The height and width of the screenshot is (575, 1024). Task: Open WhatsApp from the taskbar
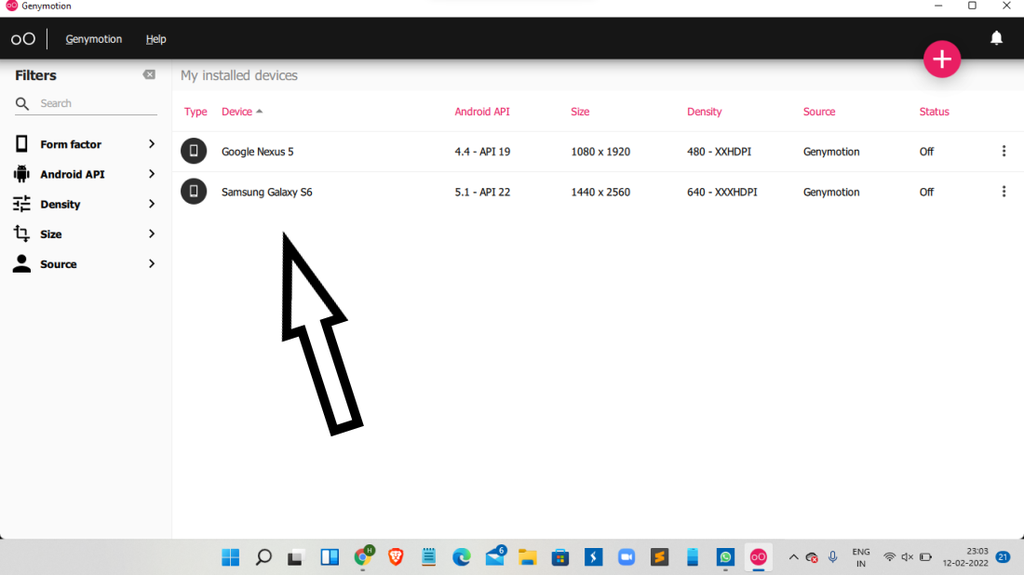[x=725, y=557]
